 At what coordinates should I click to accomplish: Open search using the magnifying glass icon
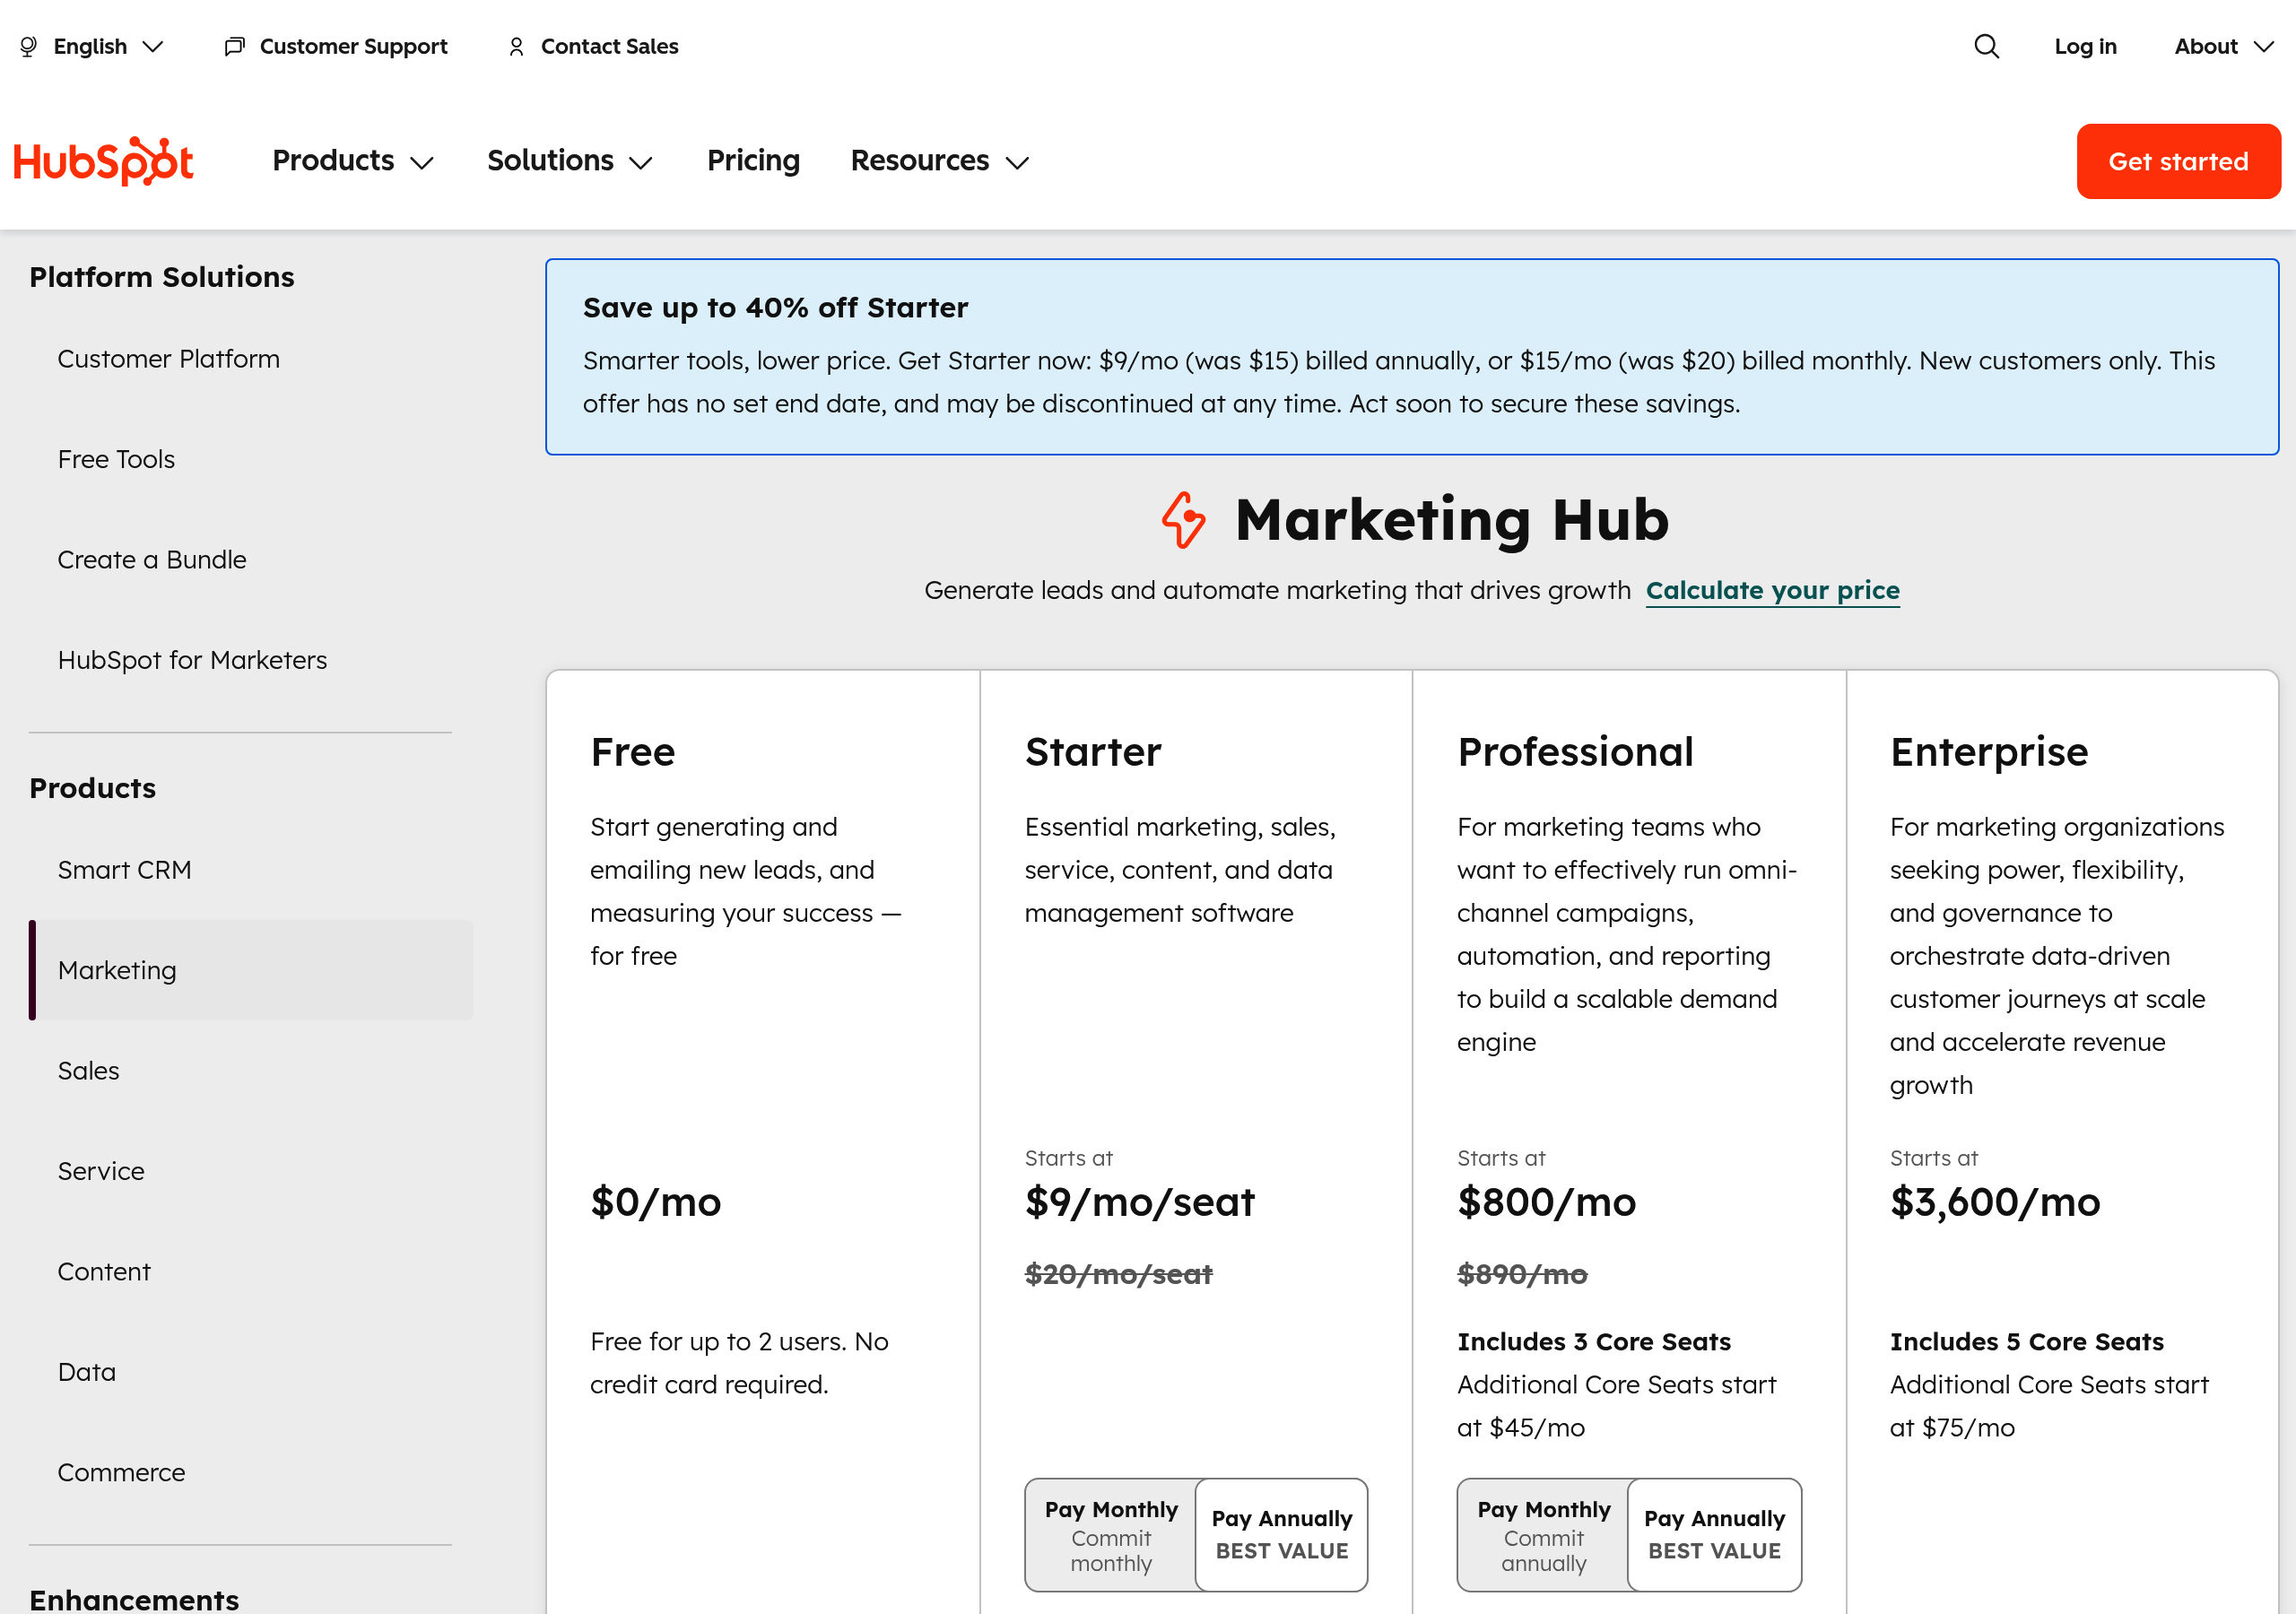tap(1985, 46)
